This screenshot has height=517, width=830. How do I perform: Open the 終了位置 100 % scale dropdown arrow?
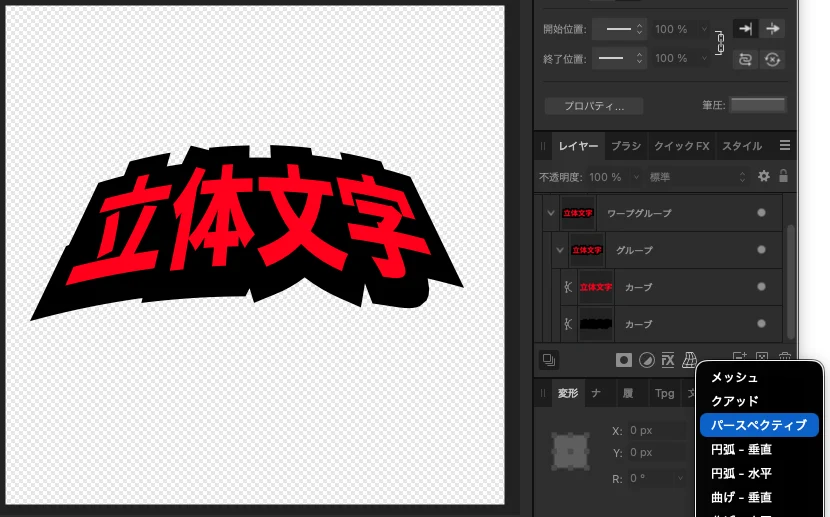[x=703, y=58]
